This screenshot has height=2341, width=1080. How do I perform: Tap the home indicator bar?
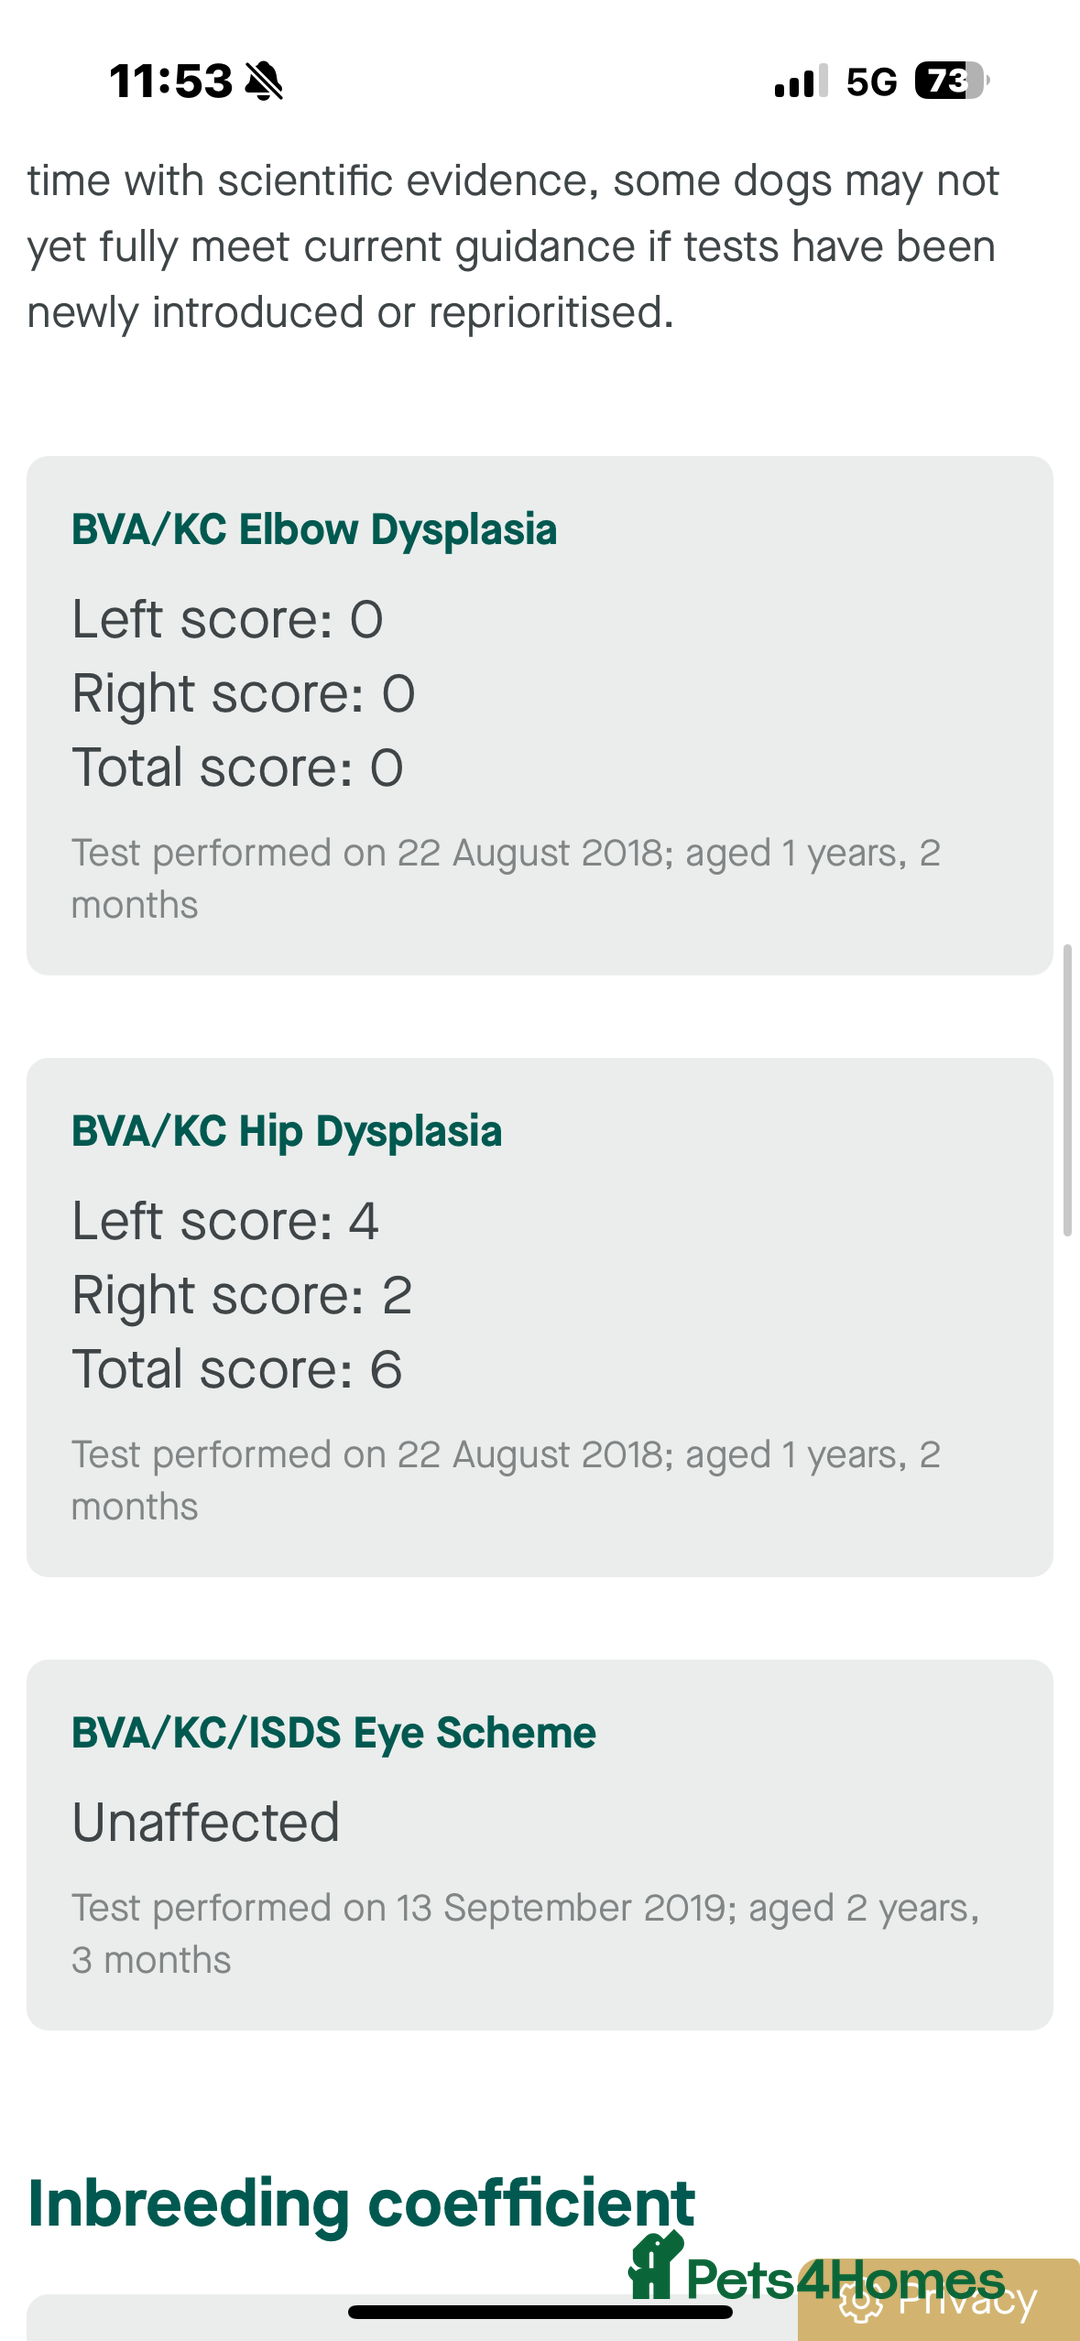pos(540,2312)
